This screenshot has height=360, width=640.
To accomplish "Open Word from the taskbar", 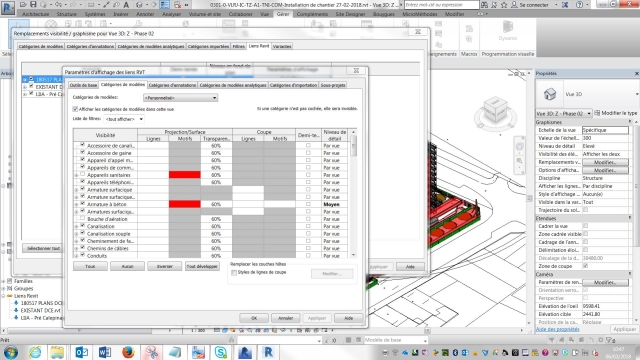I will tap(104, 352).
